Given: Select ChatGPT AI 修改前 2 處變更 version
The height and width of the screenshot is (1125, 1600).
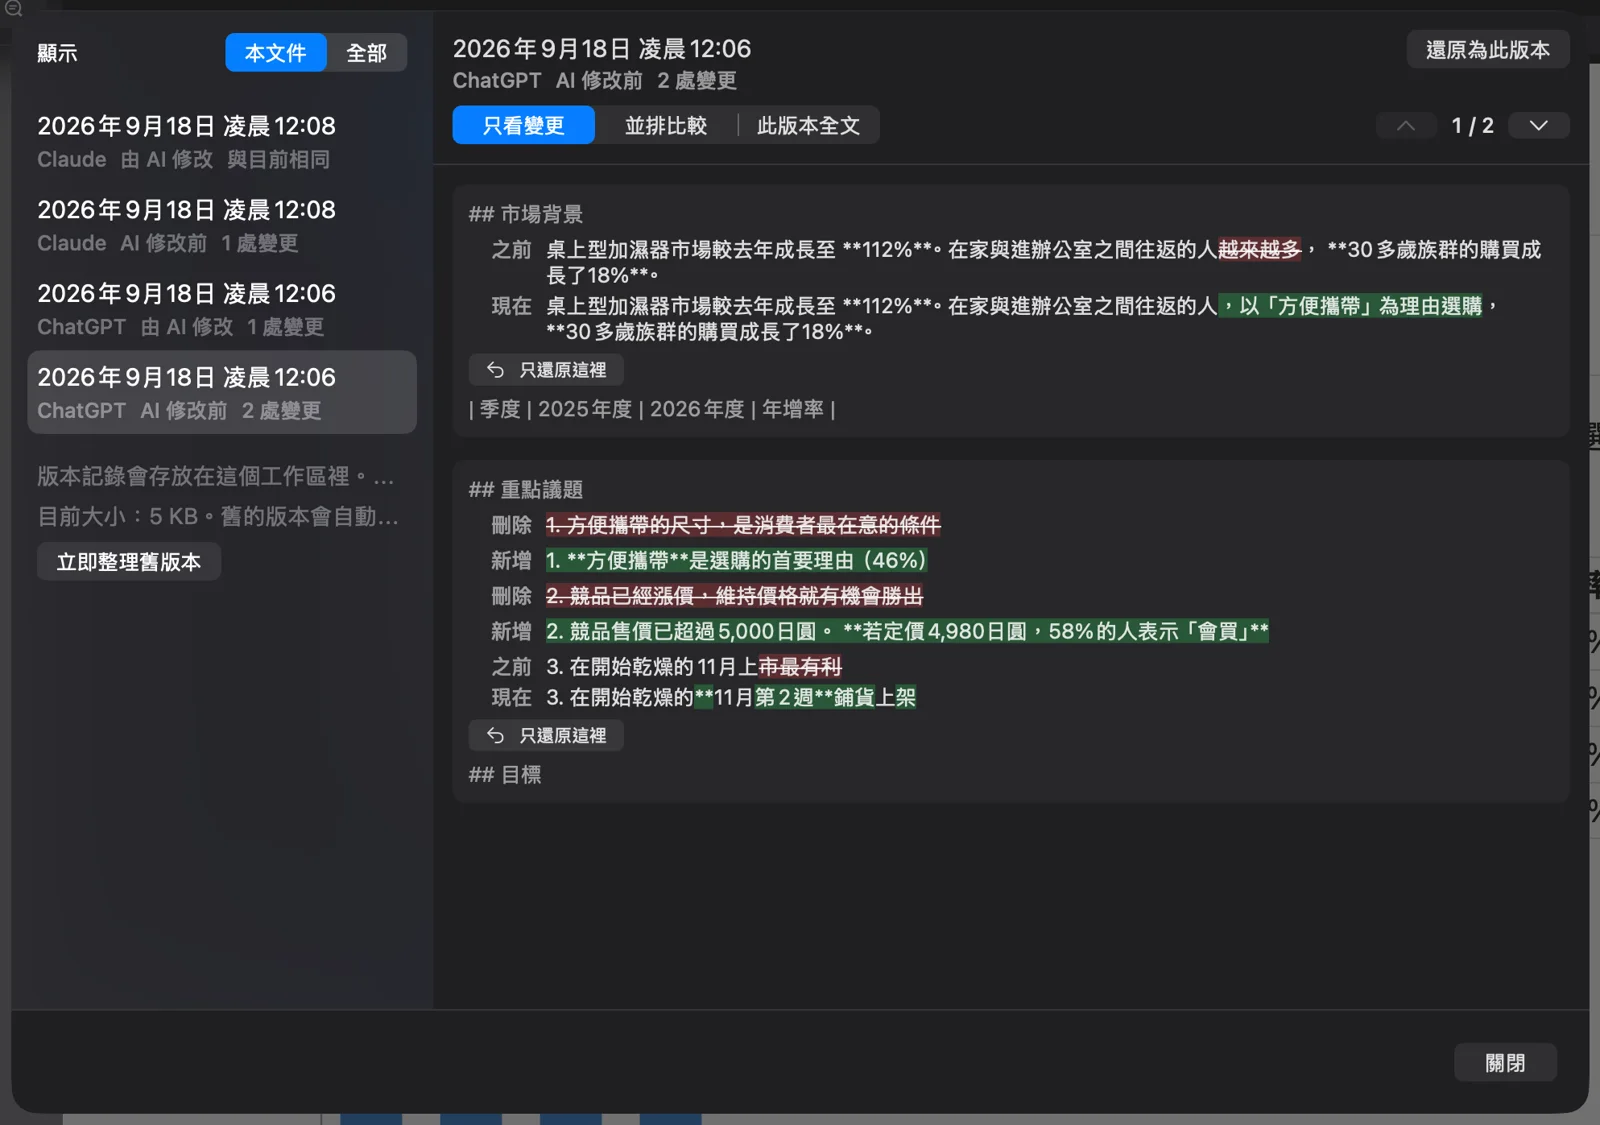Looking at the screenshot, I should coord(222,392).
